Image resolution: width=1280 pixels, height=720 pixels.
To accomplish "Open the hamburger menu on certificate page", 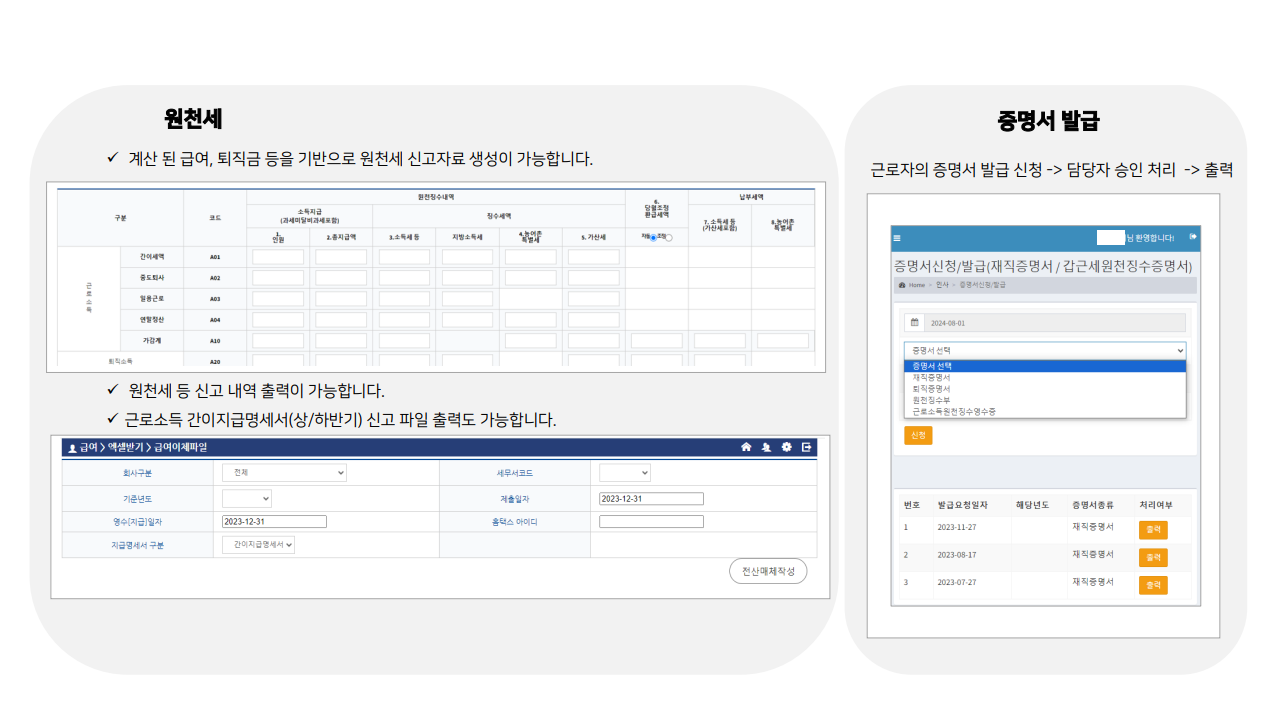I will [897, 238].
